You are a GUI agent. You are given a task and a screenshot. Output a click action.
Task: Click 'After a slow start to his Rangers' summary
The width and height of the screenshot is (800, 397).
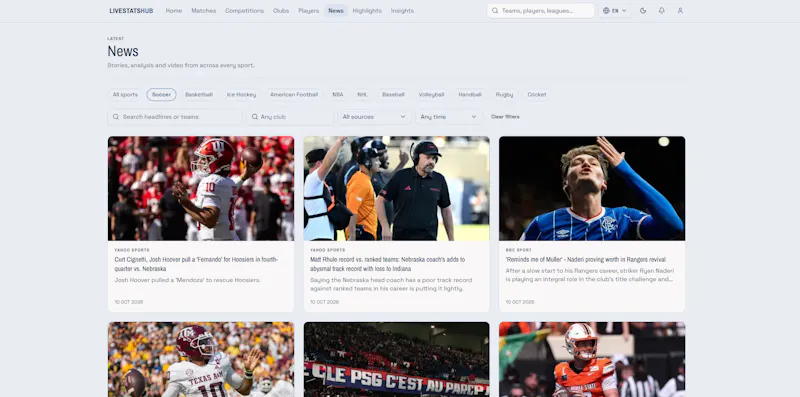pos(589,275)
